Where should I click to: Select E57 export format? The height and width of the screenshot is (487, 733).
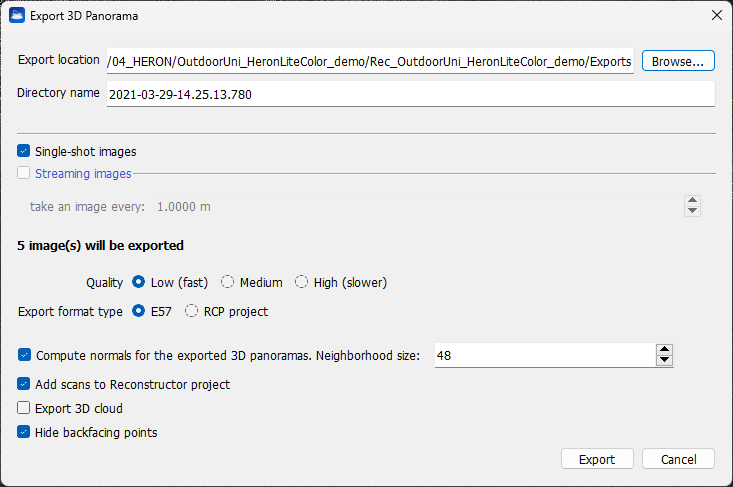pos(139,312)
